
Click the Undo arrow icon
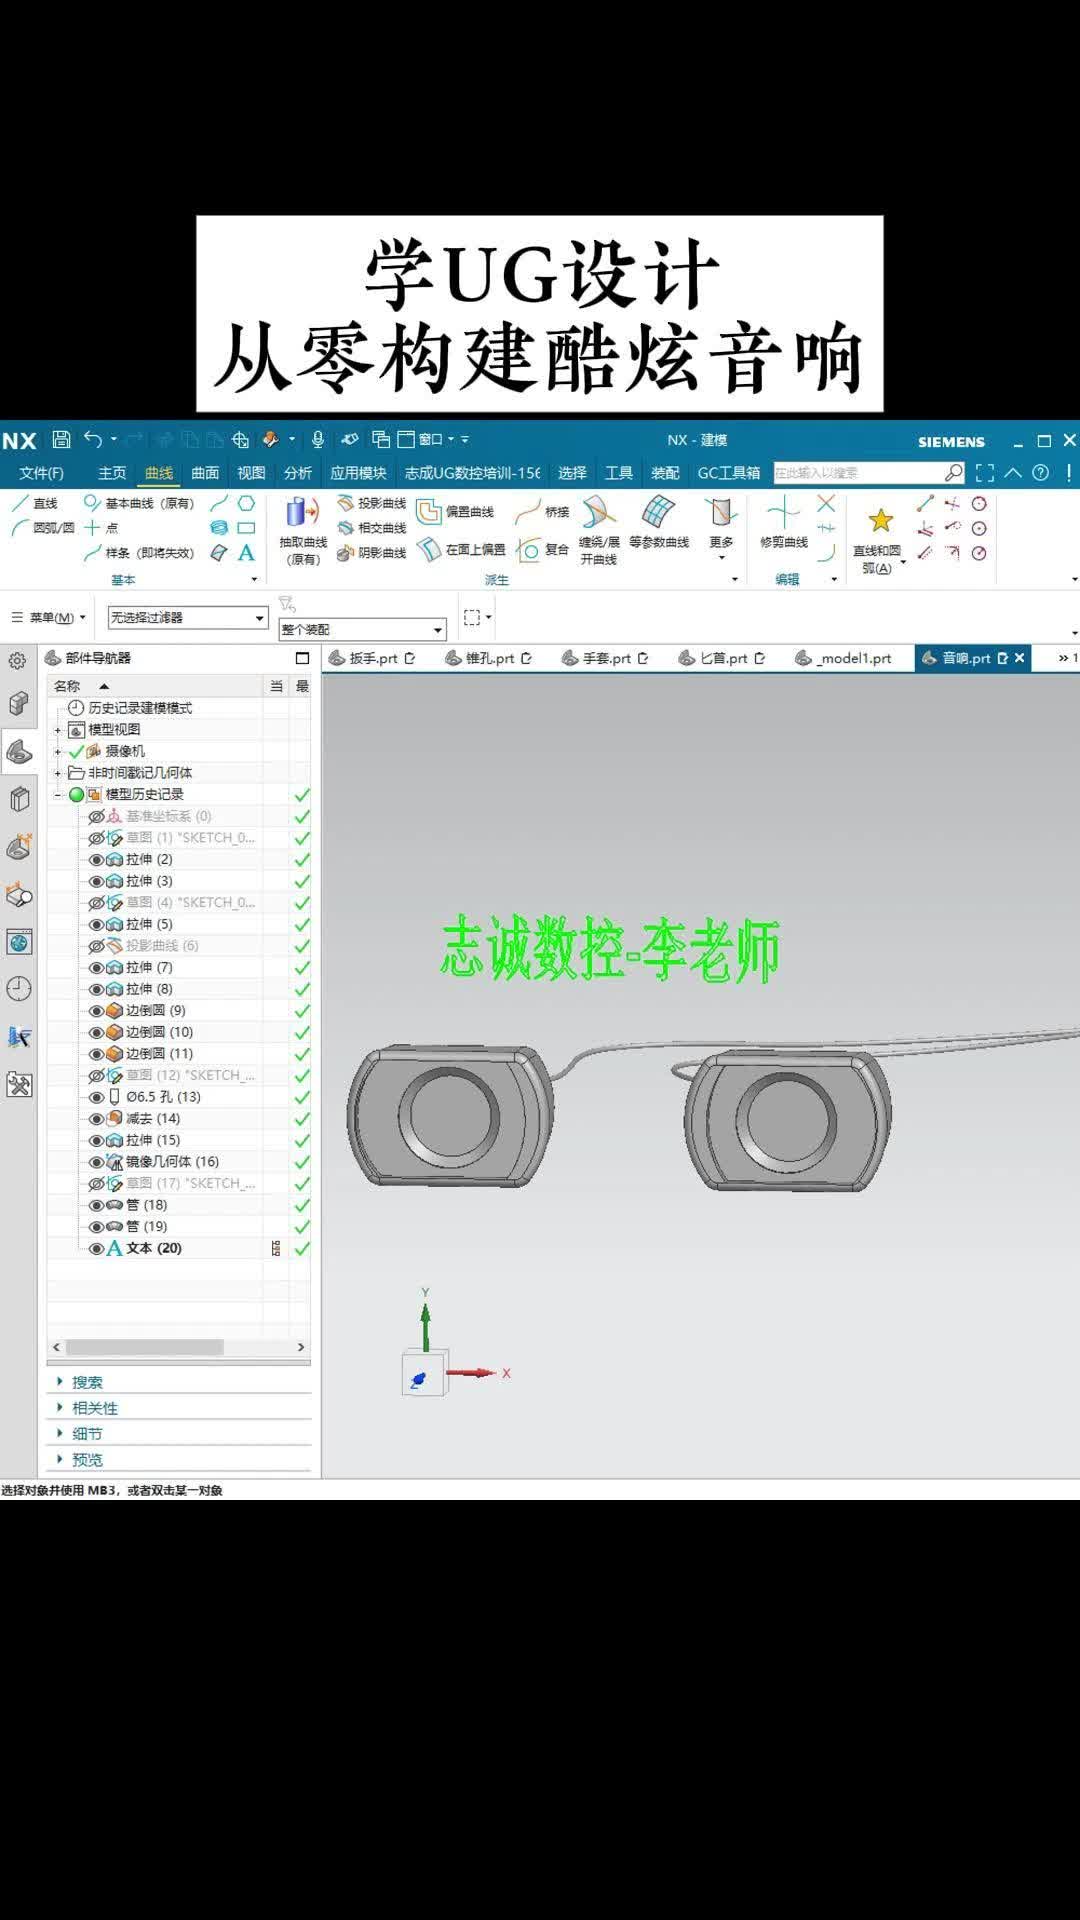(x=93, y=439)
